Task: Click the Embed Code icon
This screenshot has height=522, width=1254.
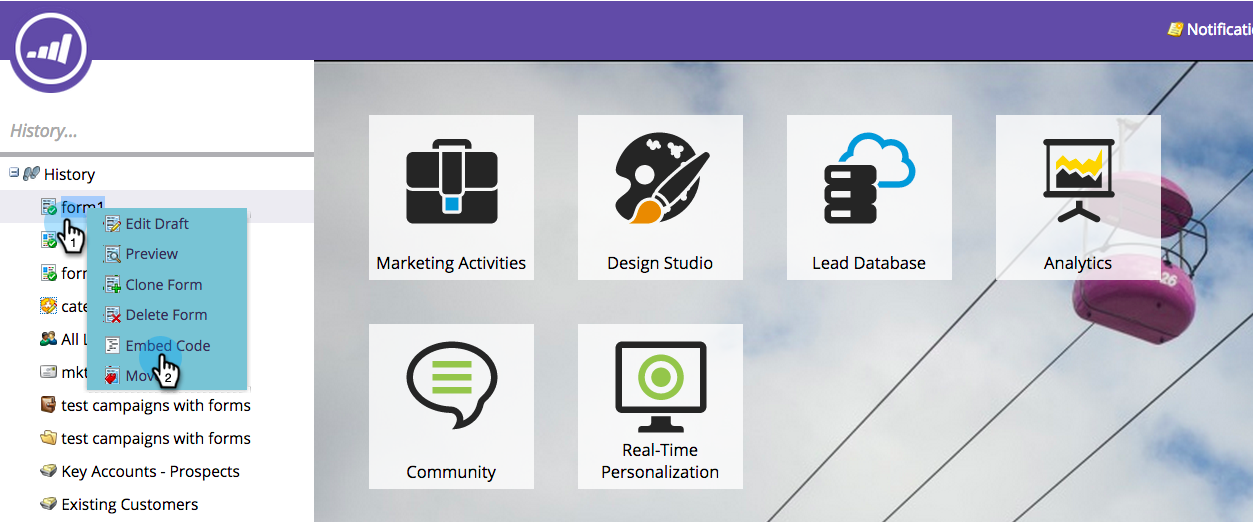Action: [x=112, y=346]
